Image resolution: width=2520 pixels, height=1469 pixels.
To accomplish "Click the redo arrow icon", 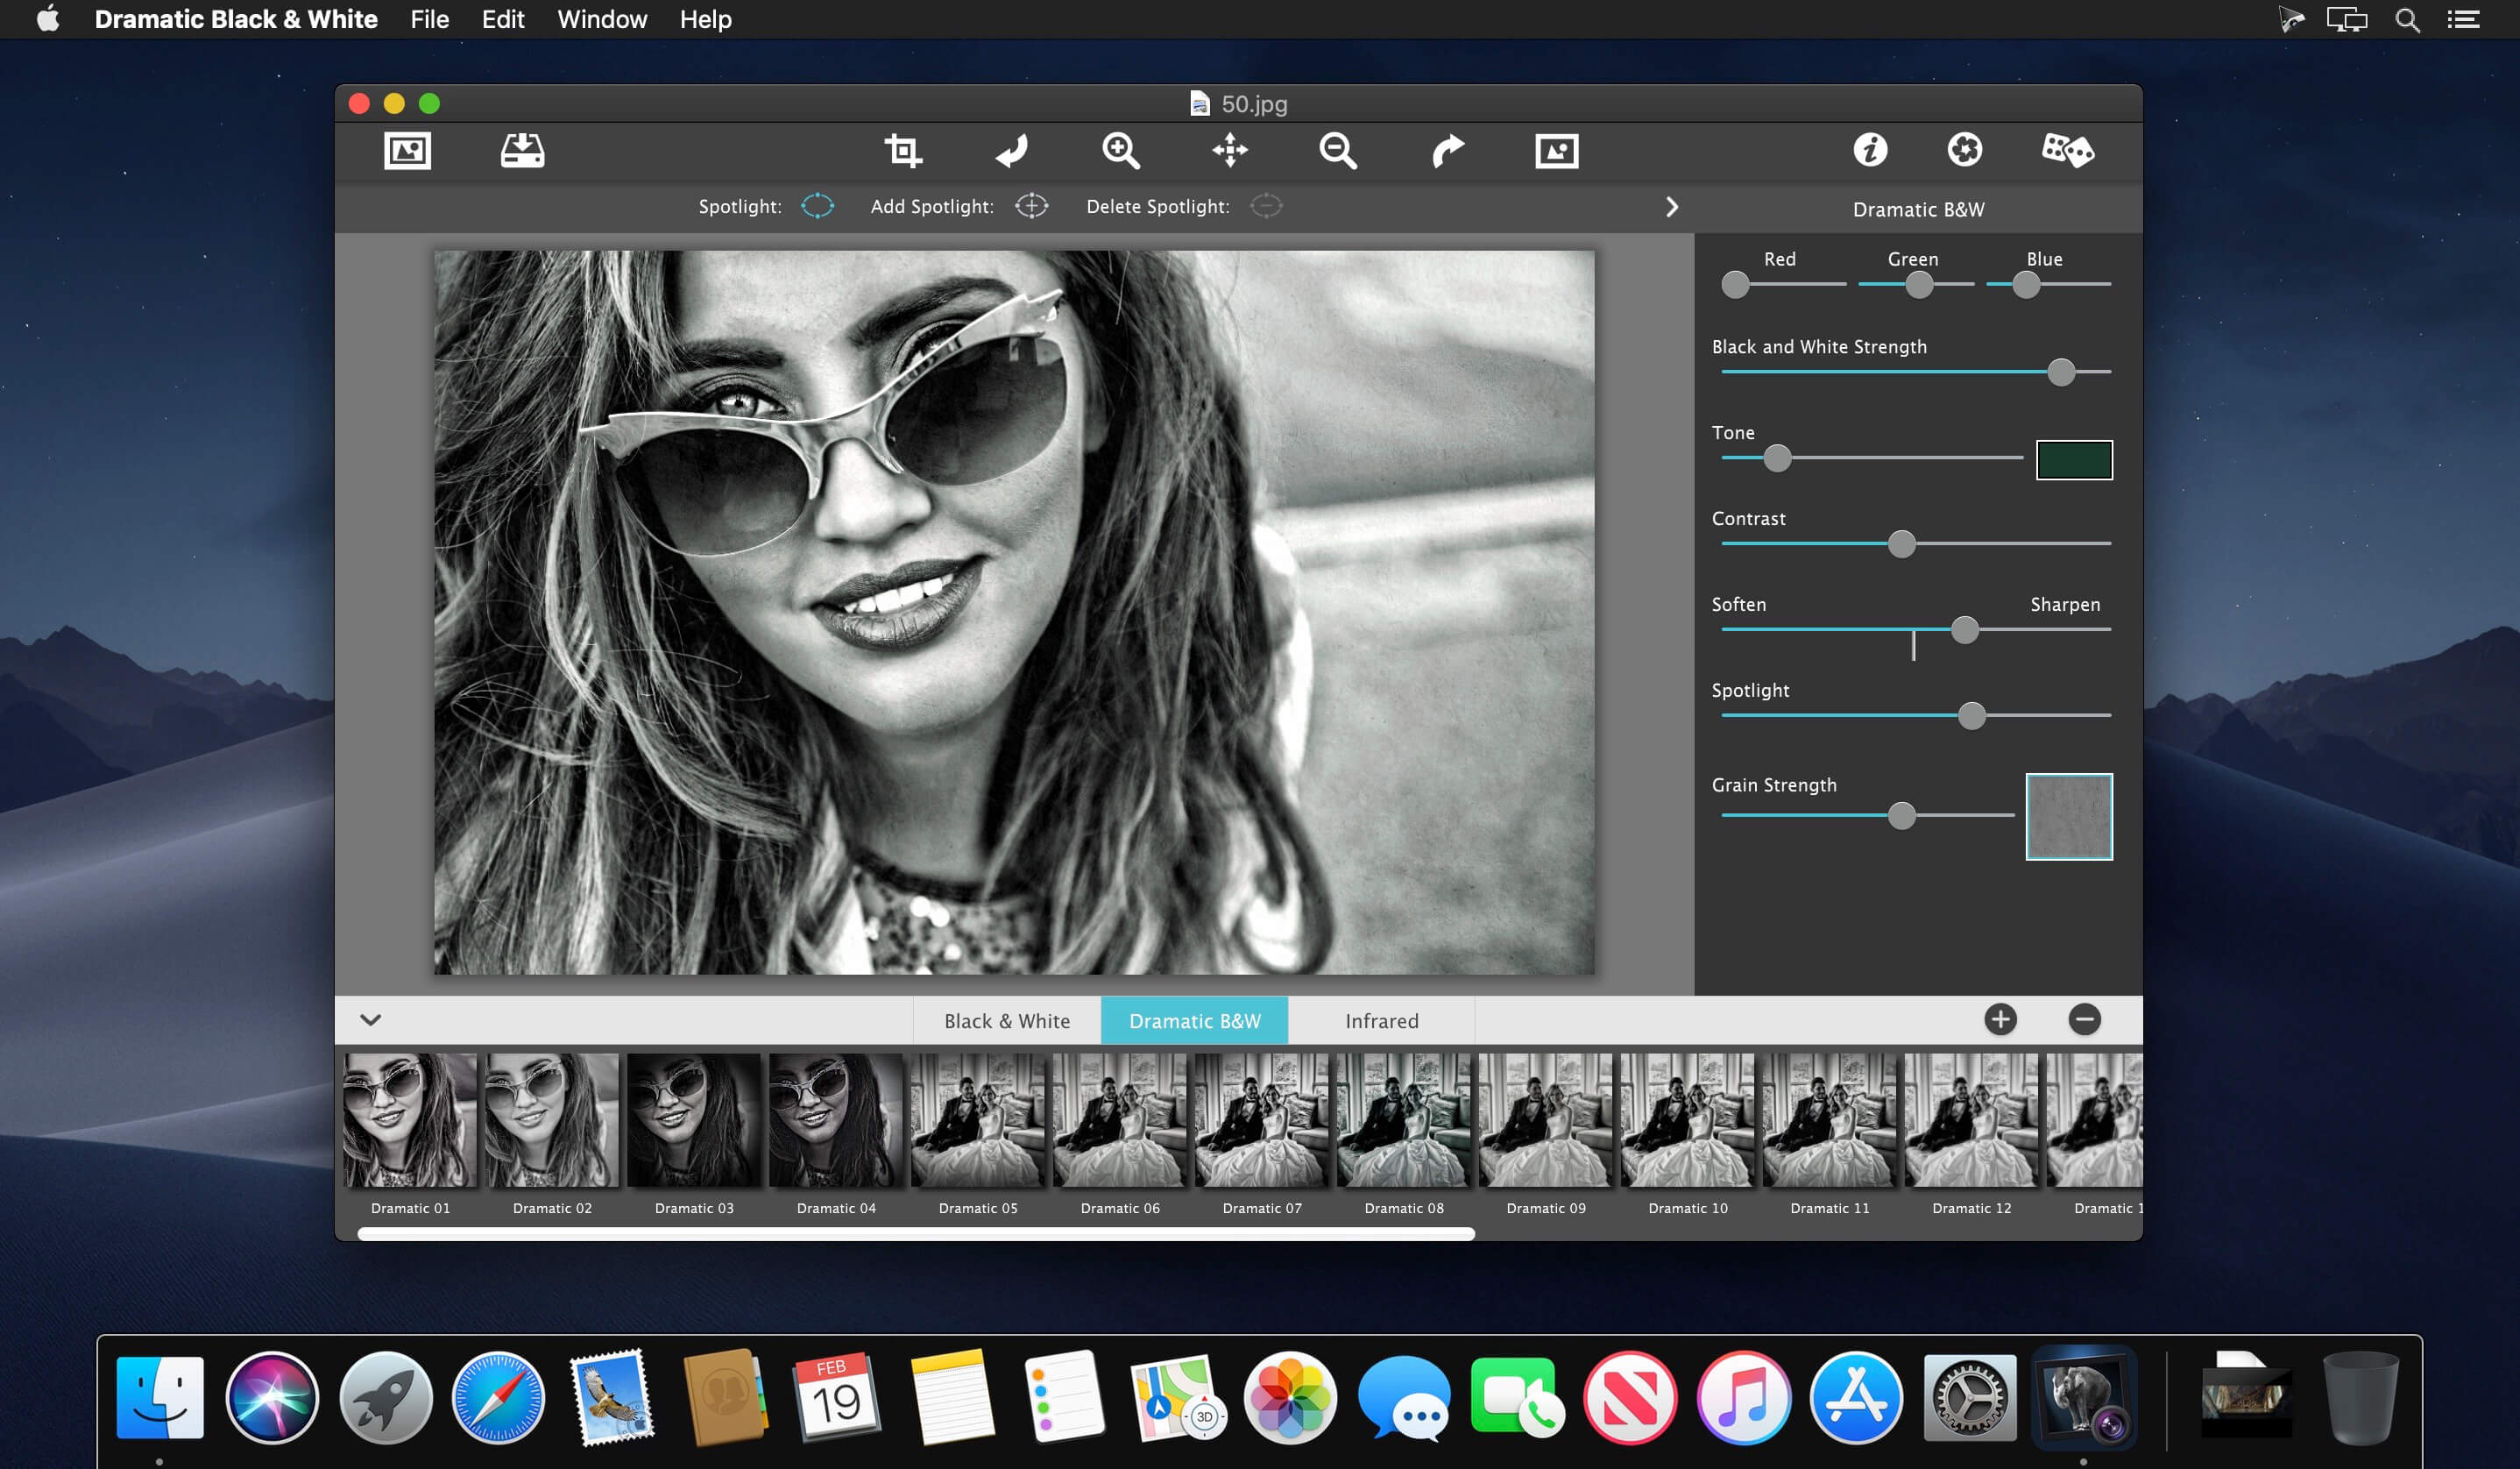I will pyautogui.click(x=1447, y=151).
